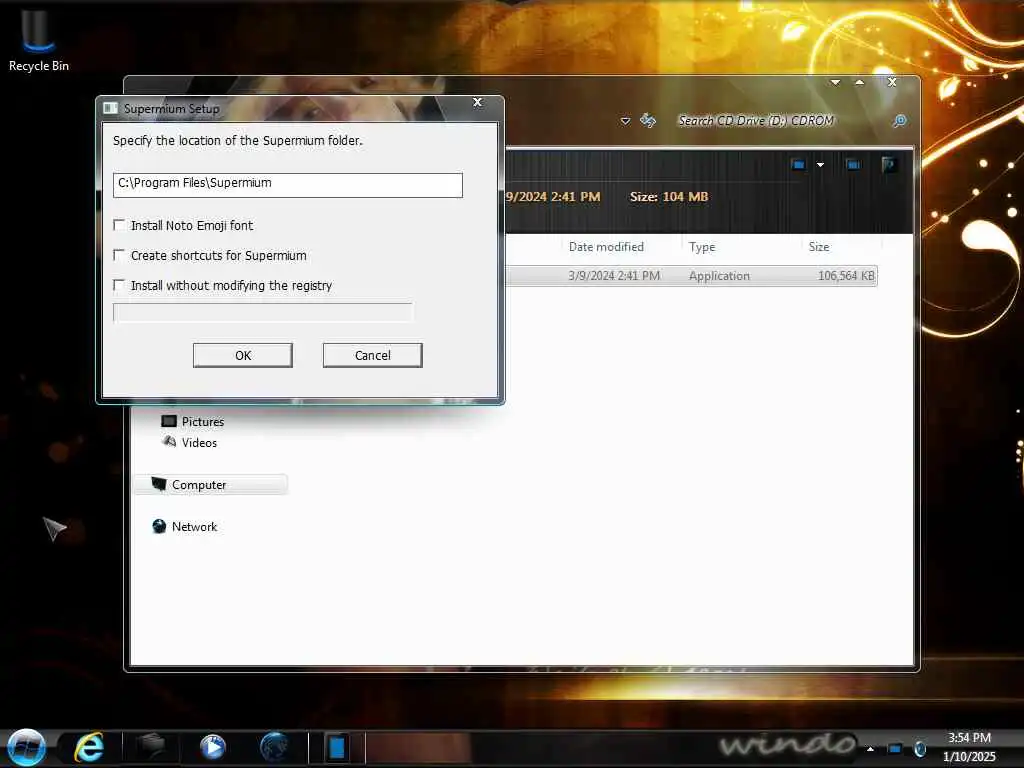
Task: Sort by Type column header
Action: pos(702,247)
